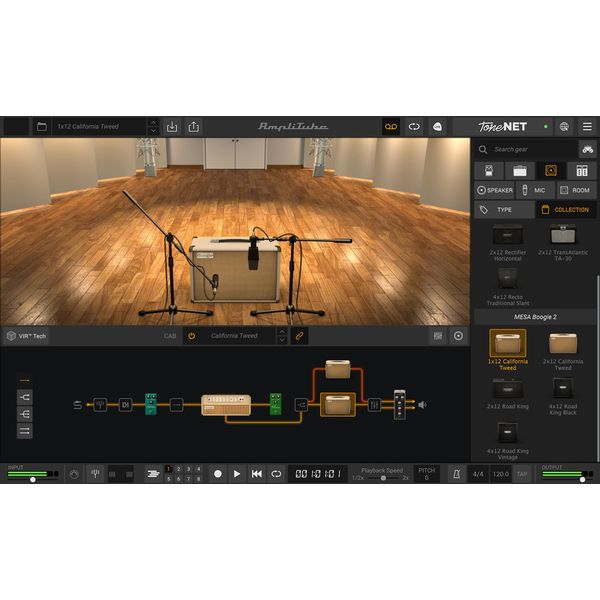The height and width of the screenshot is (600, 600).
Task: Toggle the input noise gate knob icon
Action: (74, 474)
